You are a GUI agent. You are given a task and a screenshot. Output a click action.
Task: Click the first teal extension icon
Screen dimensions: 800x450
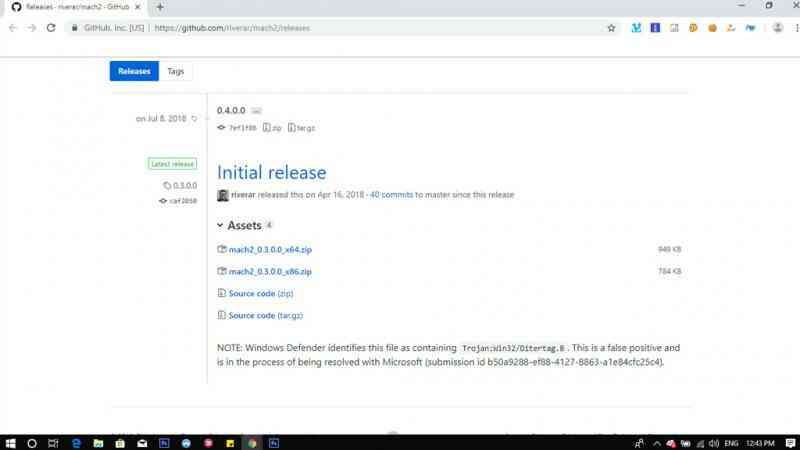tap(636, 28)
